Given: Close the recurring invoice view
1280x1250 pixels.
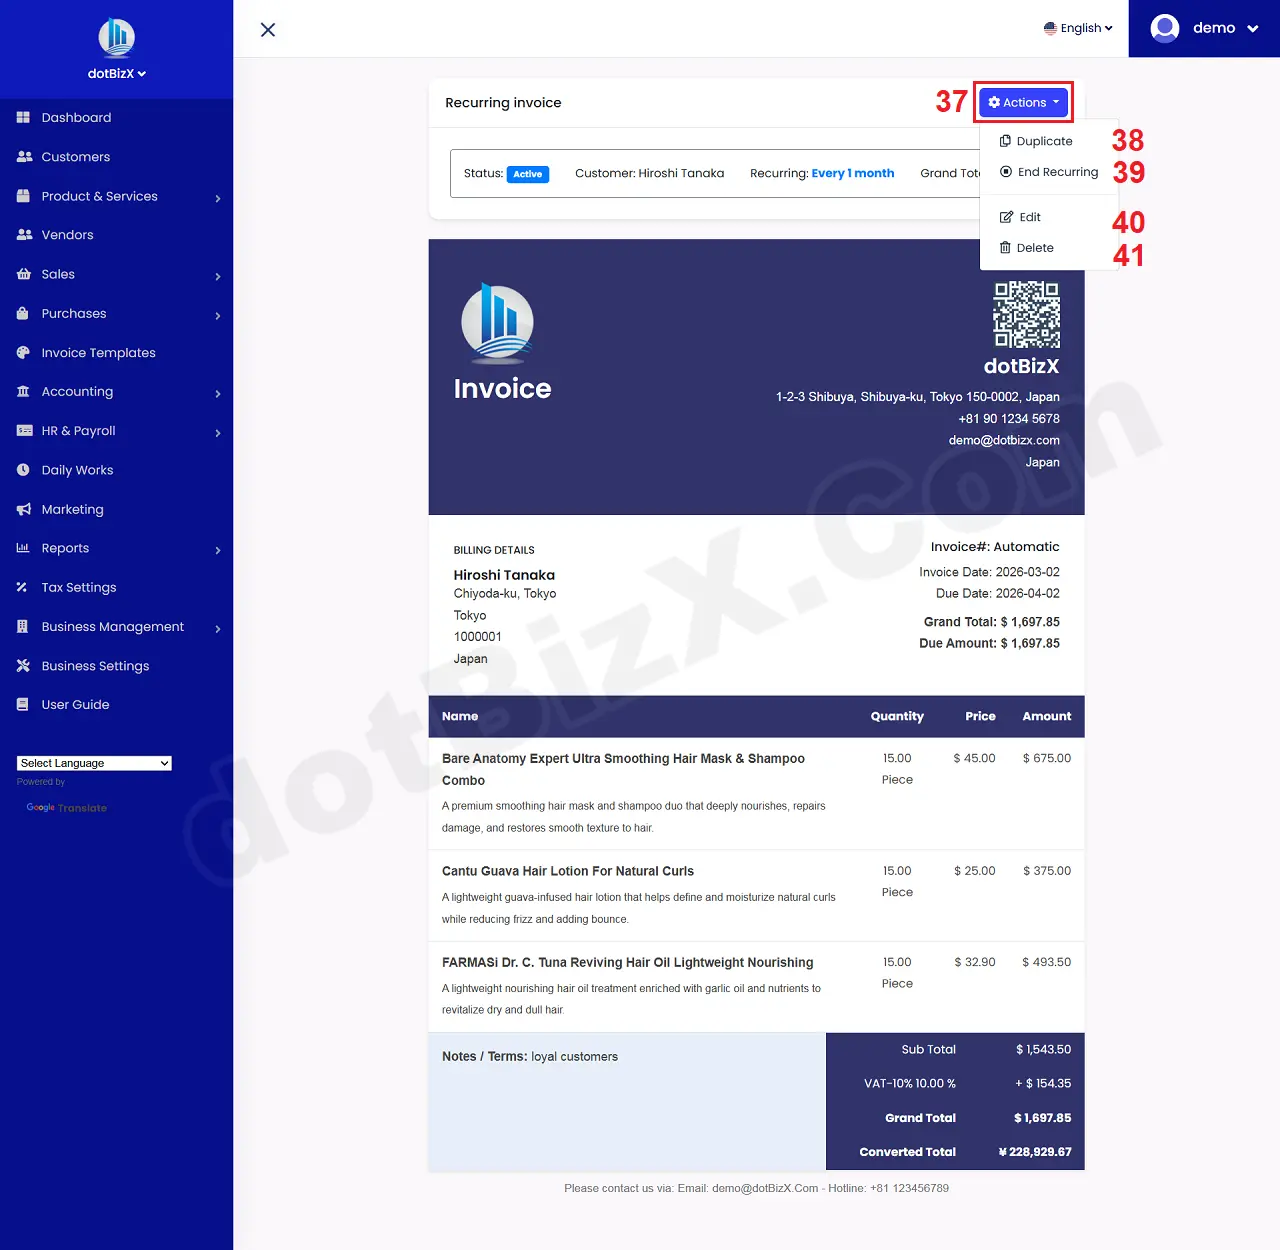Looking at the screenshot, I should 267,29.
